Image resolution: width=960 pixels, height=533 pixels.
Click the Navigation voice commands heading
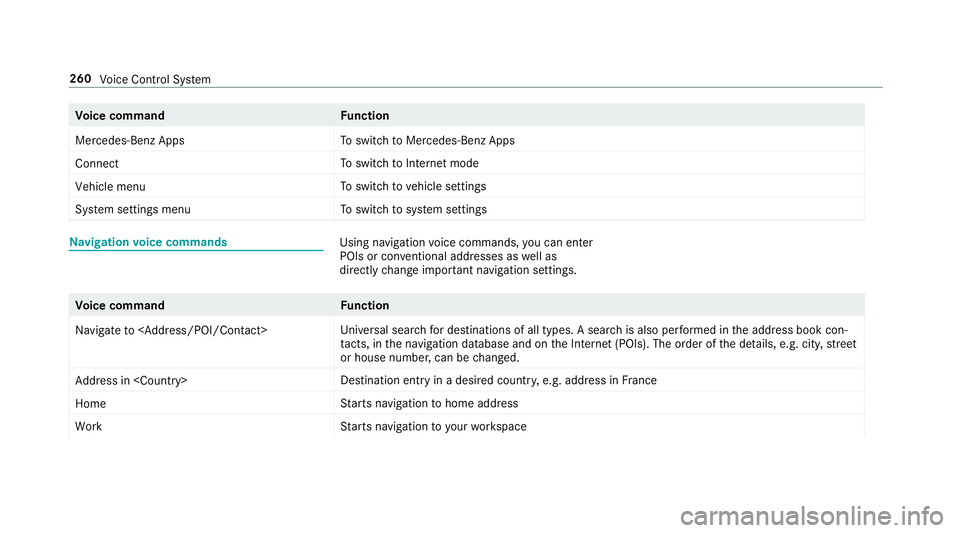(148, 242)
